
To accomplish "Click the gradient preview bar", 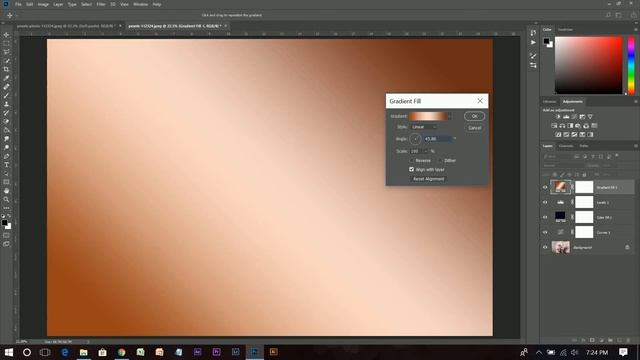I will [x=428, y=116].
